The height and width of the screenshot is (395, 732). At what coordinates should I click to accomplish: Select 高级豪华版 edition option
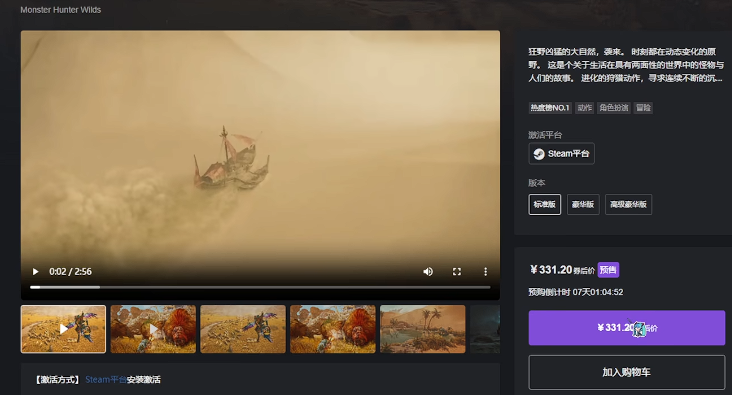coord(628,205)
